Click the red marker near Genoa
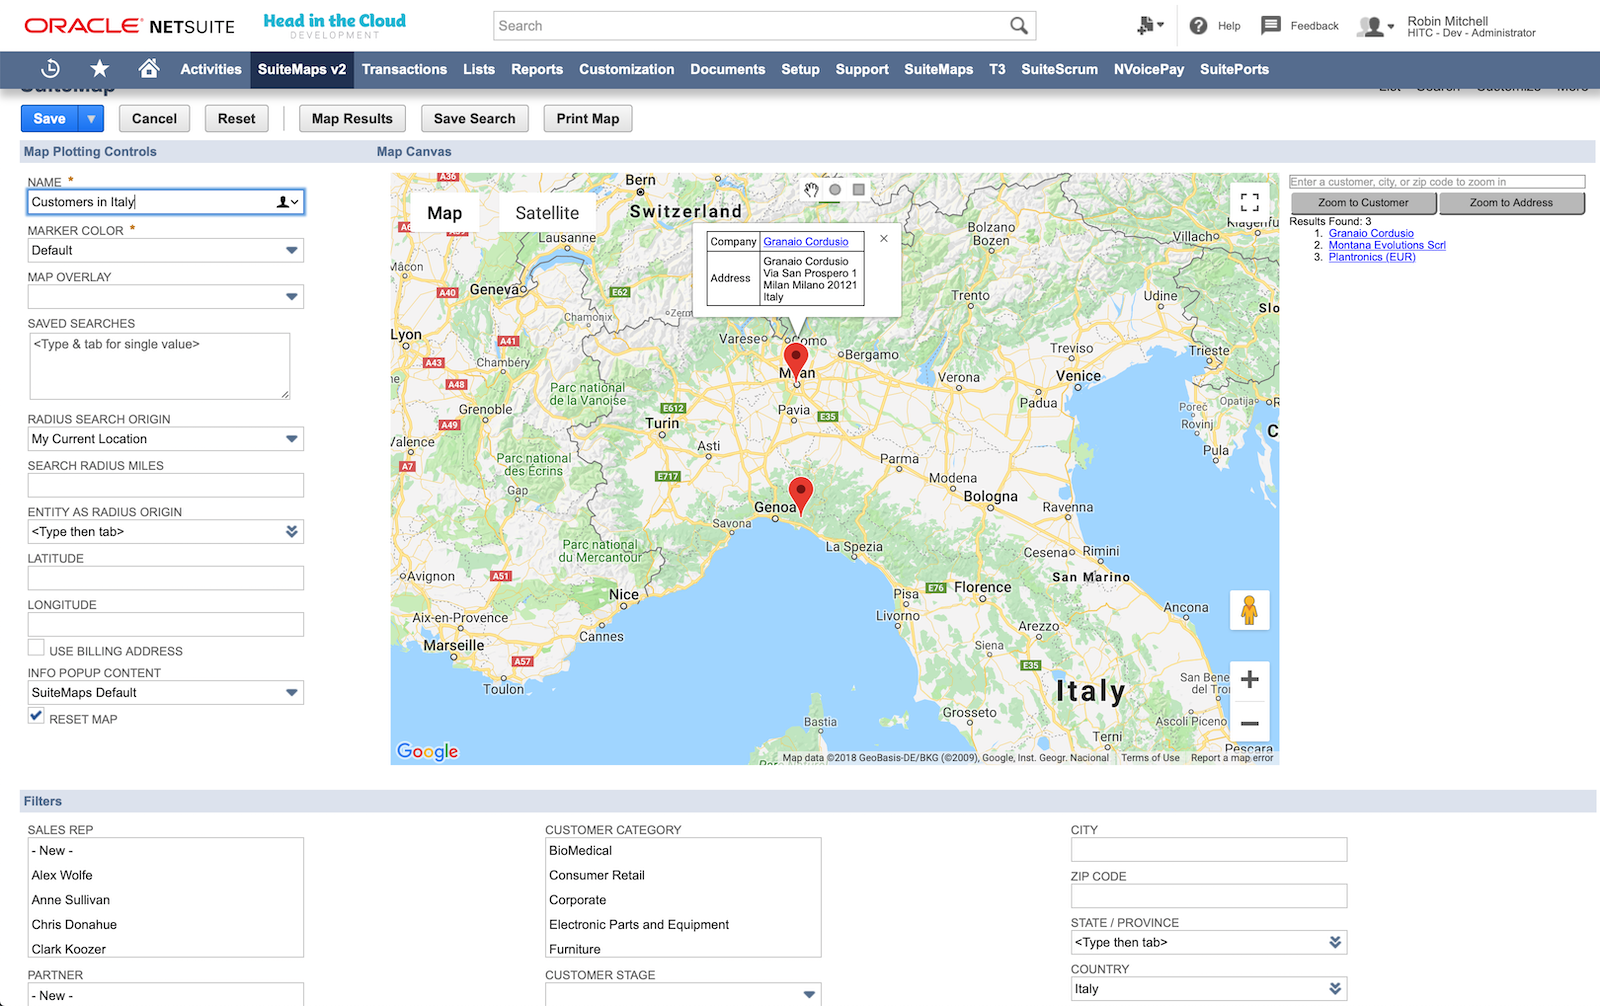 coord(800,495)
